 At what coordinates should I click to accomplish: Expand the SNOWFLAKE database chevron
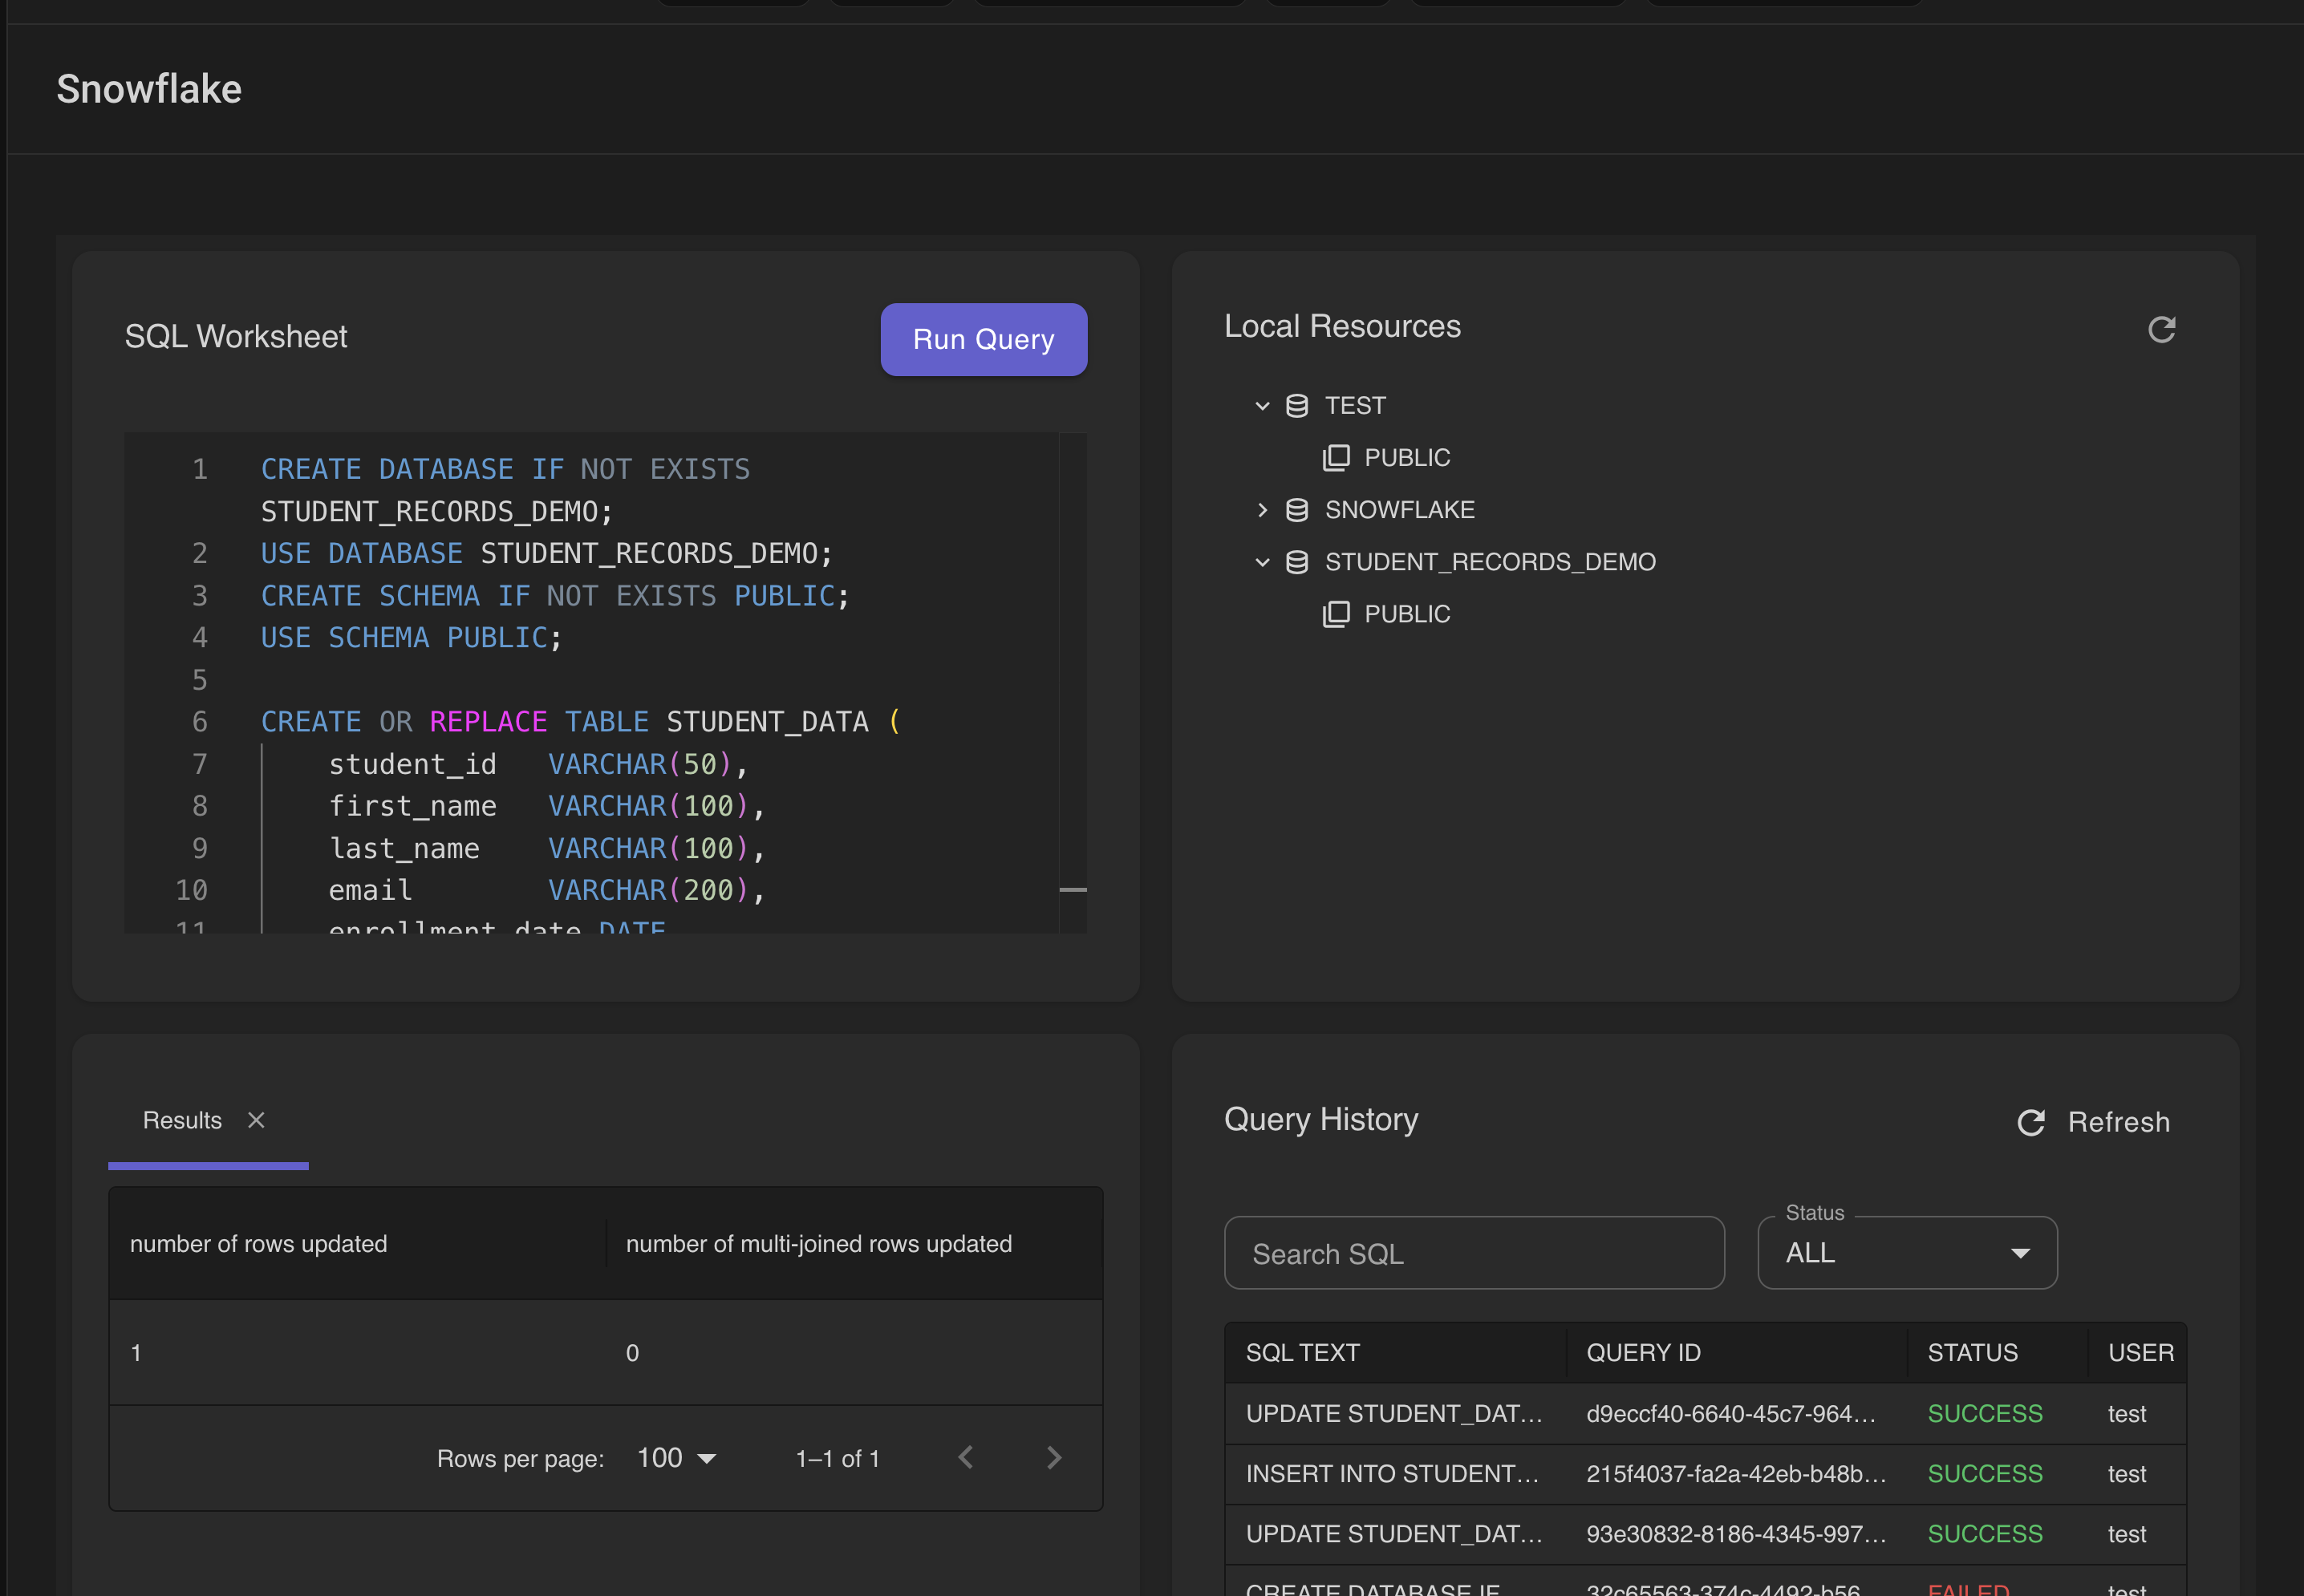pos(1262,510)
